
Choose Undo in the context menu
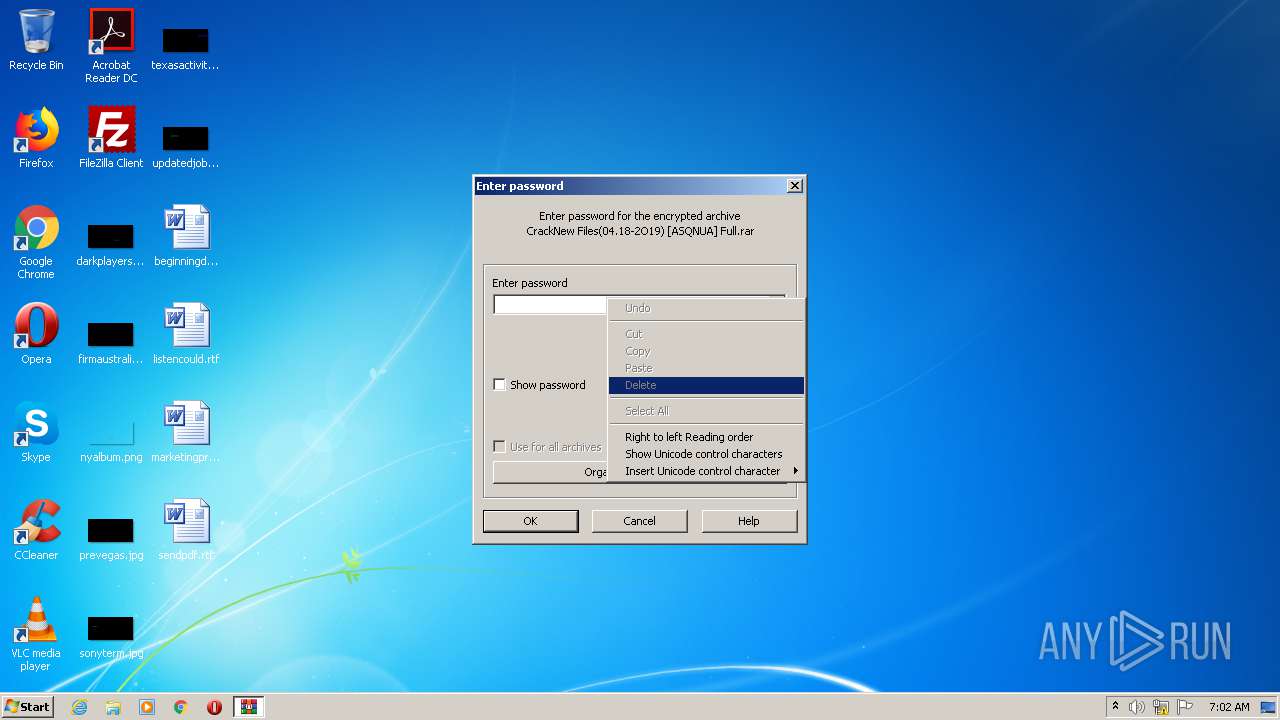click(x=706, y=308)
